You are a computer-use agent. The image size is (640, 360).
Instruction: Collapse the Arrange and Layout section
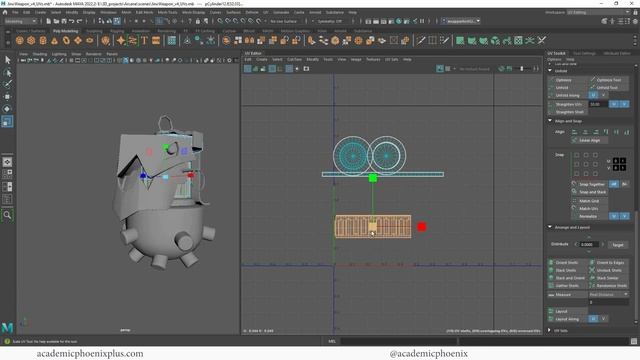pyautogui.click(x=550, y=227)
